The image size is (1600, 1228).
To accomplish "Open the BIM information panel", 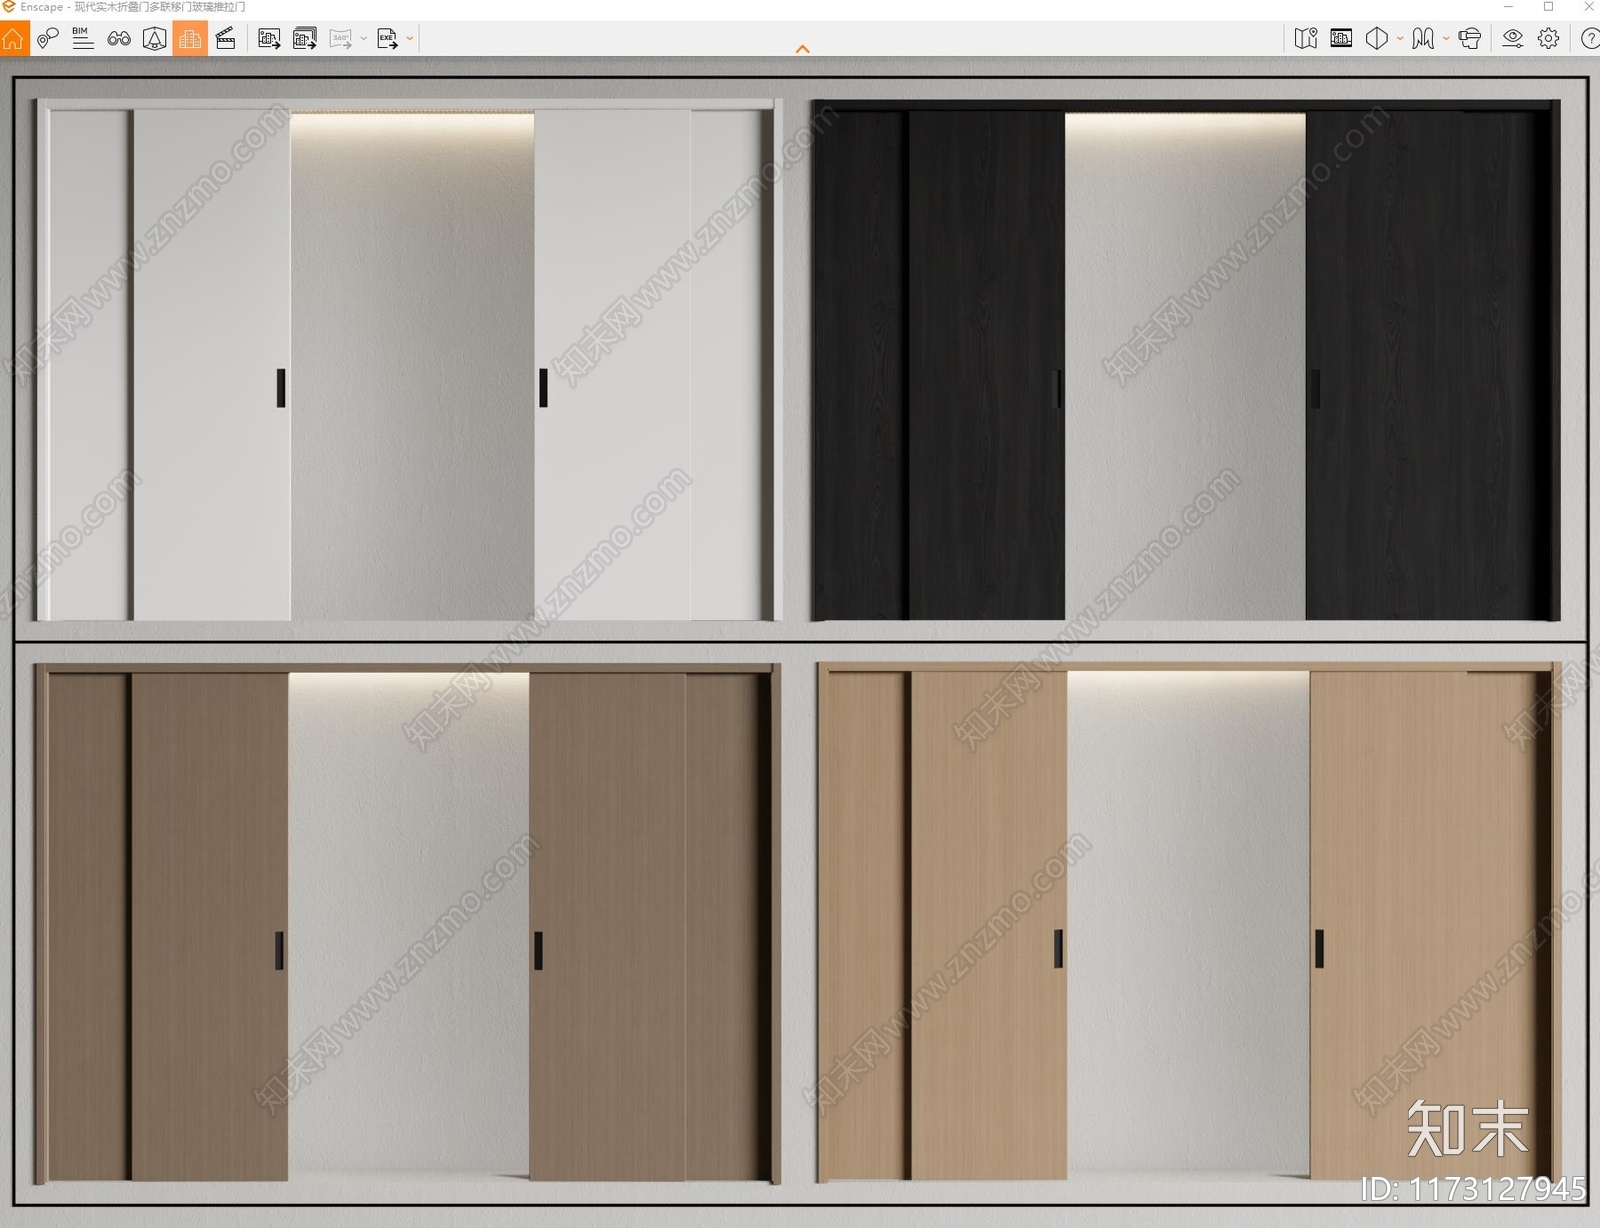I will click(x=83, y=38).
